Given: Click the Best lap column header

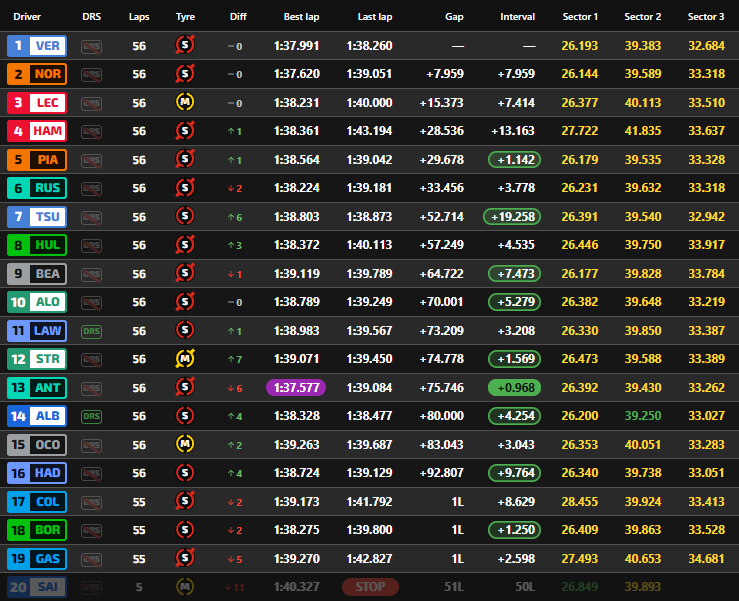Looking at the screenshot, I should point(301,17).
